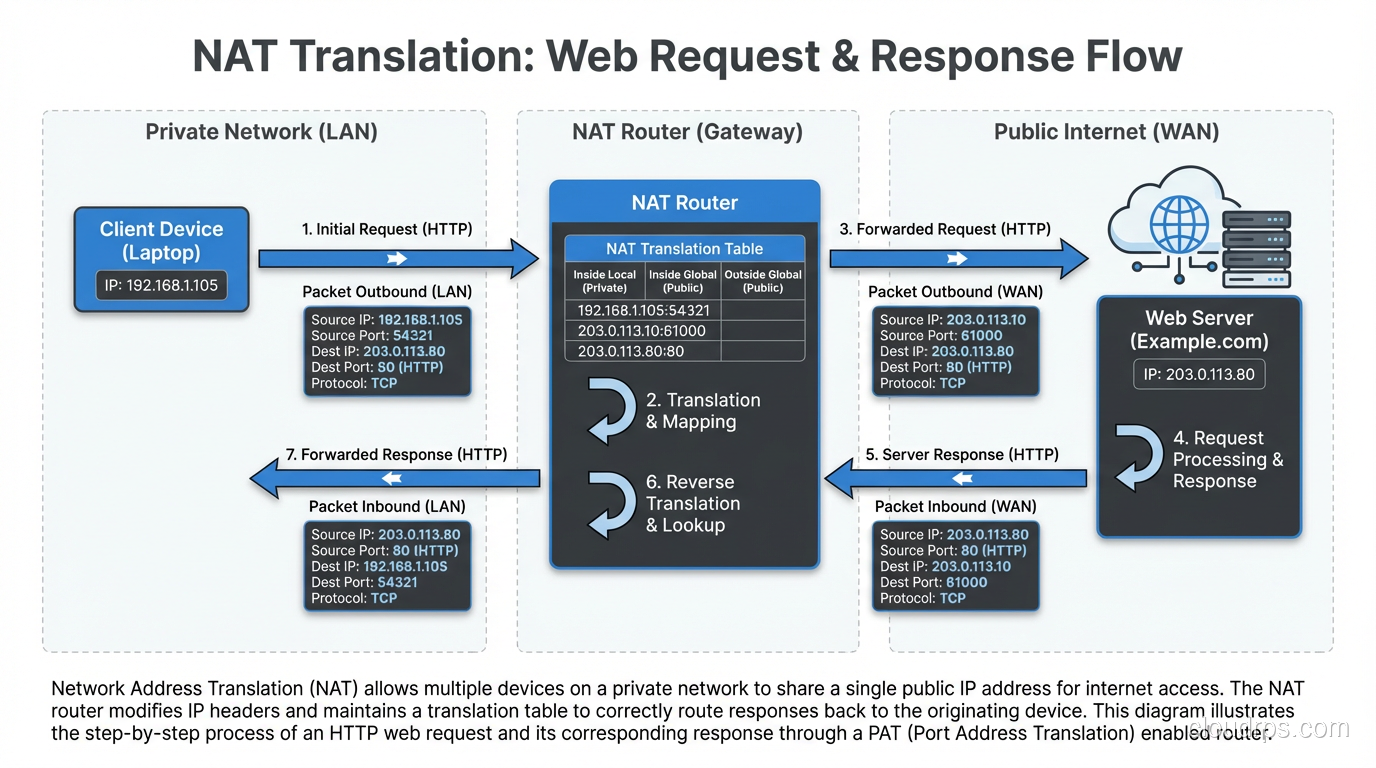
Task: Expand the 203.0.113.10:61000 table entry
Action: click(640, 330)
